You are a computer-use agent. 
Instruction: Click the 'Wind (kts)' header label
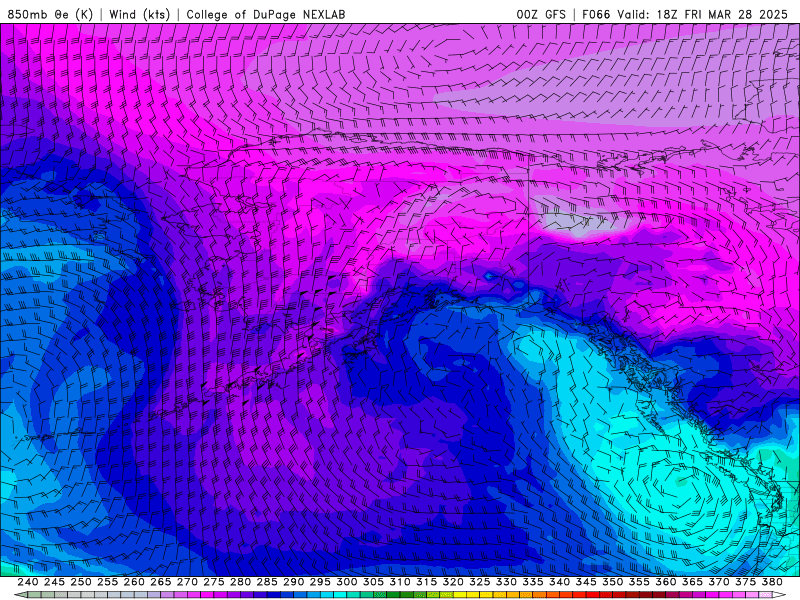140,14
